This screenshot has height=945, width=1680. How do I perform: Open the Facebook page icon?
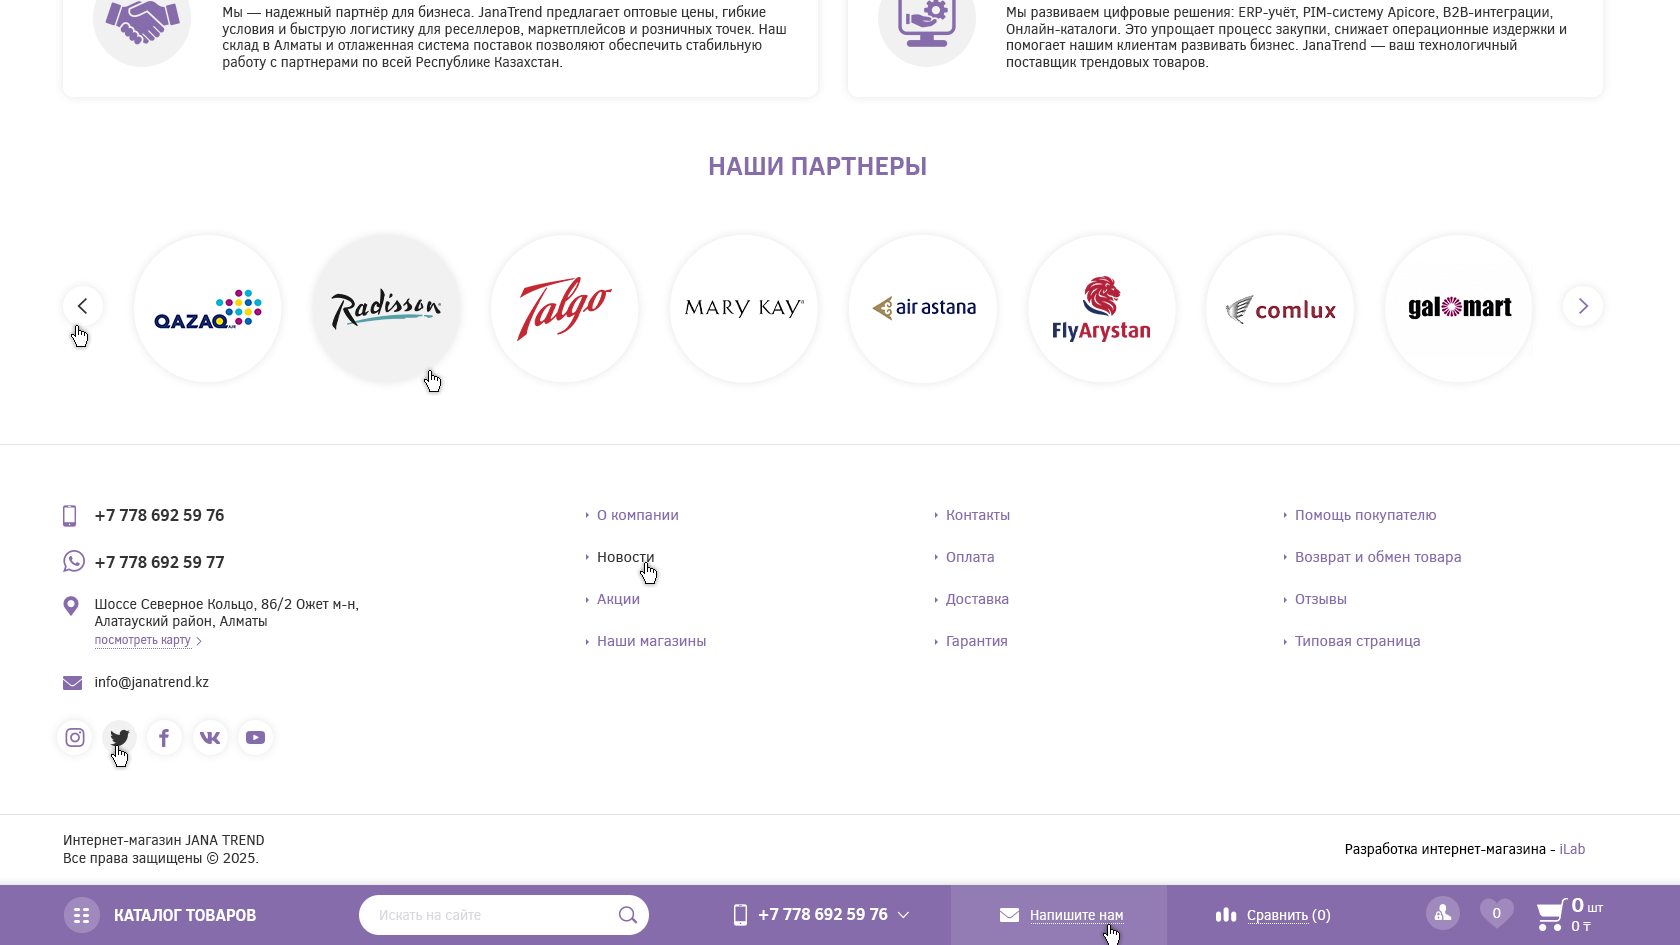pyautogui.click(x=164, y=737)
